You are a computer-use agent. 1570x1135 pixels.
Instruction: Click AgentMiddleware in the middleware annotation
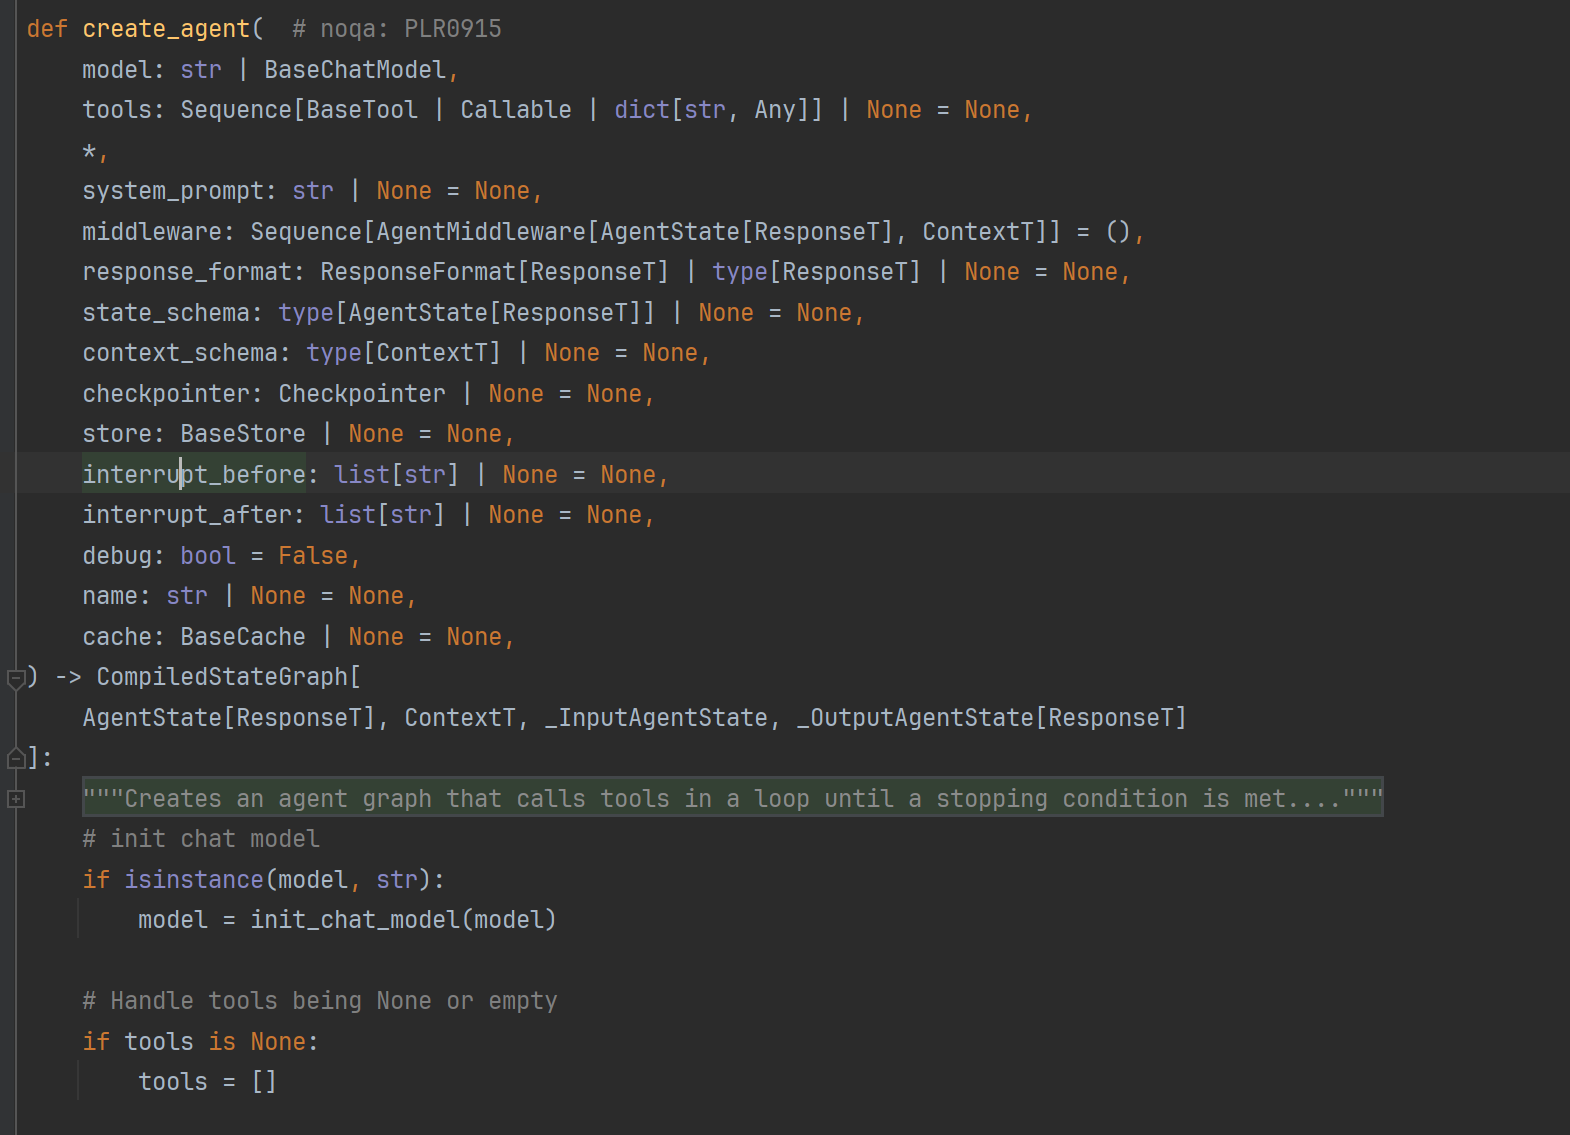click(x=481, y=232)
